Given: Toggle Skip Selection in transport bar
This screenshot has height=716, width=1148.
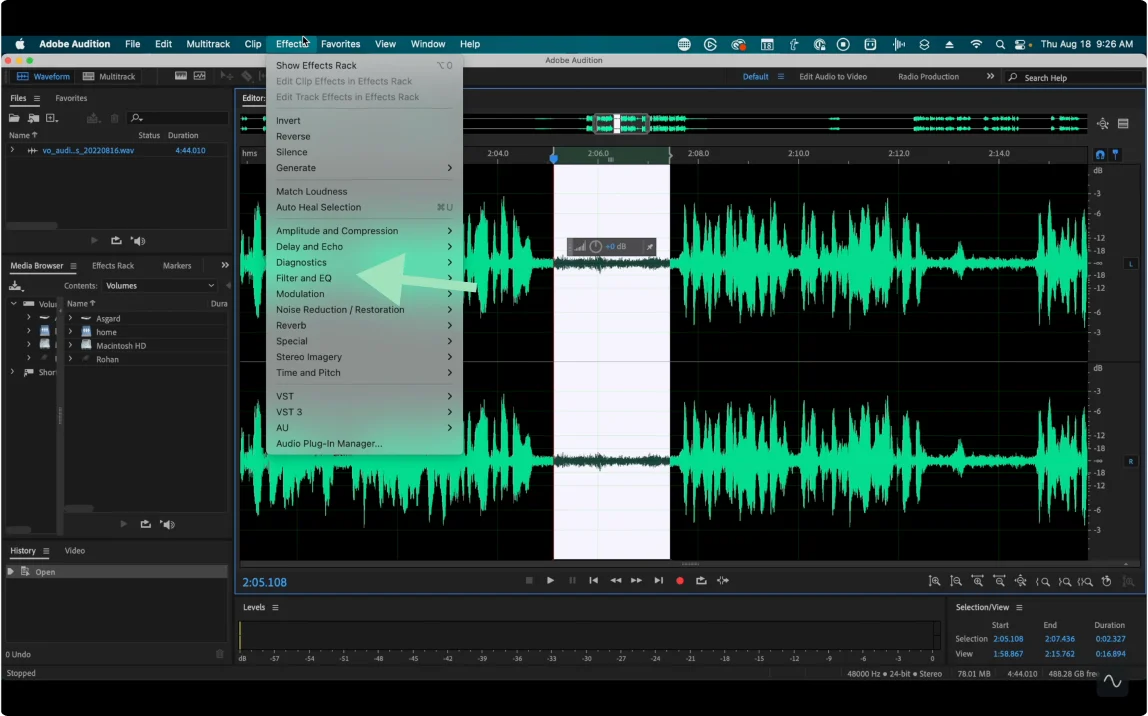Looking at the screenshot, I should click(723, 581).
